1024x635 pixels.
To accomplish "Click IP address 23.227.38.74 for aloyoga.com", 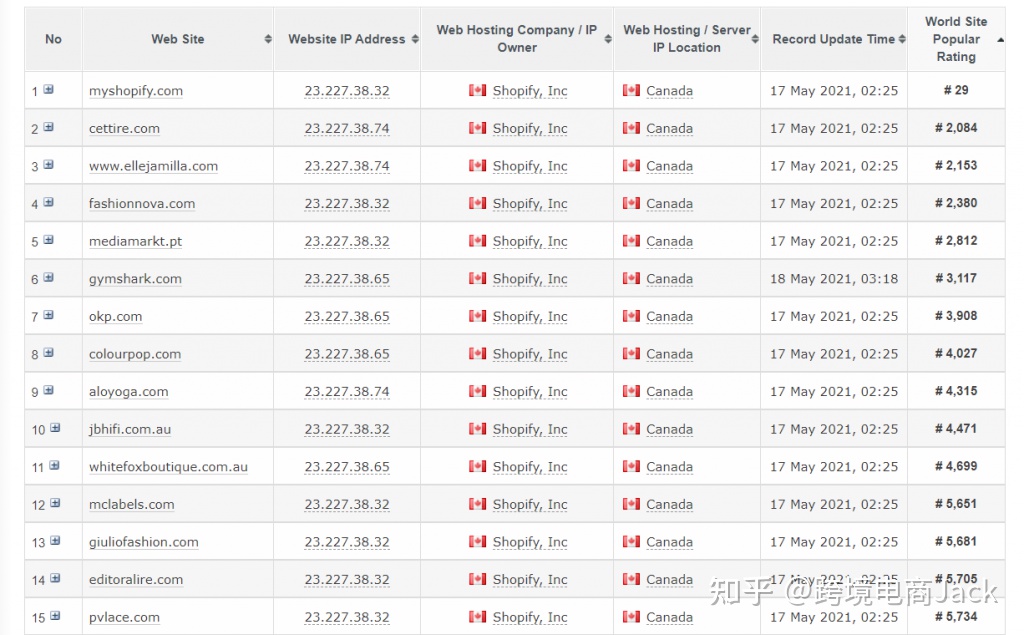I will coord(347,391).
